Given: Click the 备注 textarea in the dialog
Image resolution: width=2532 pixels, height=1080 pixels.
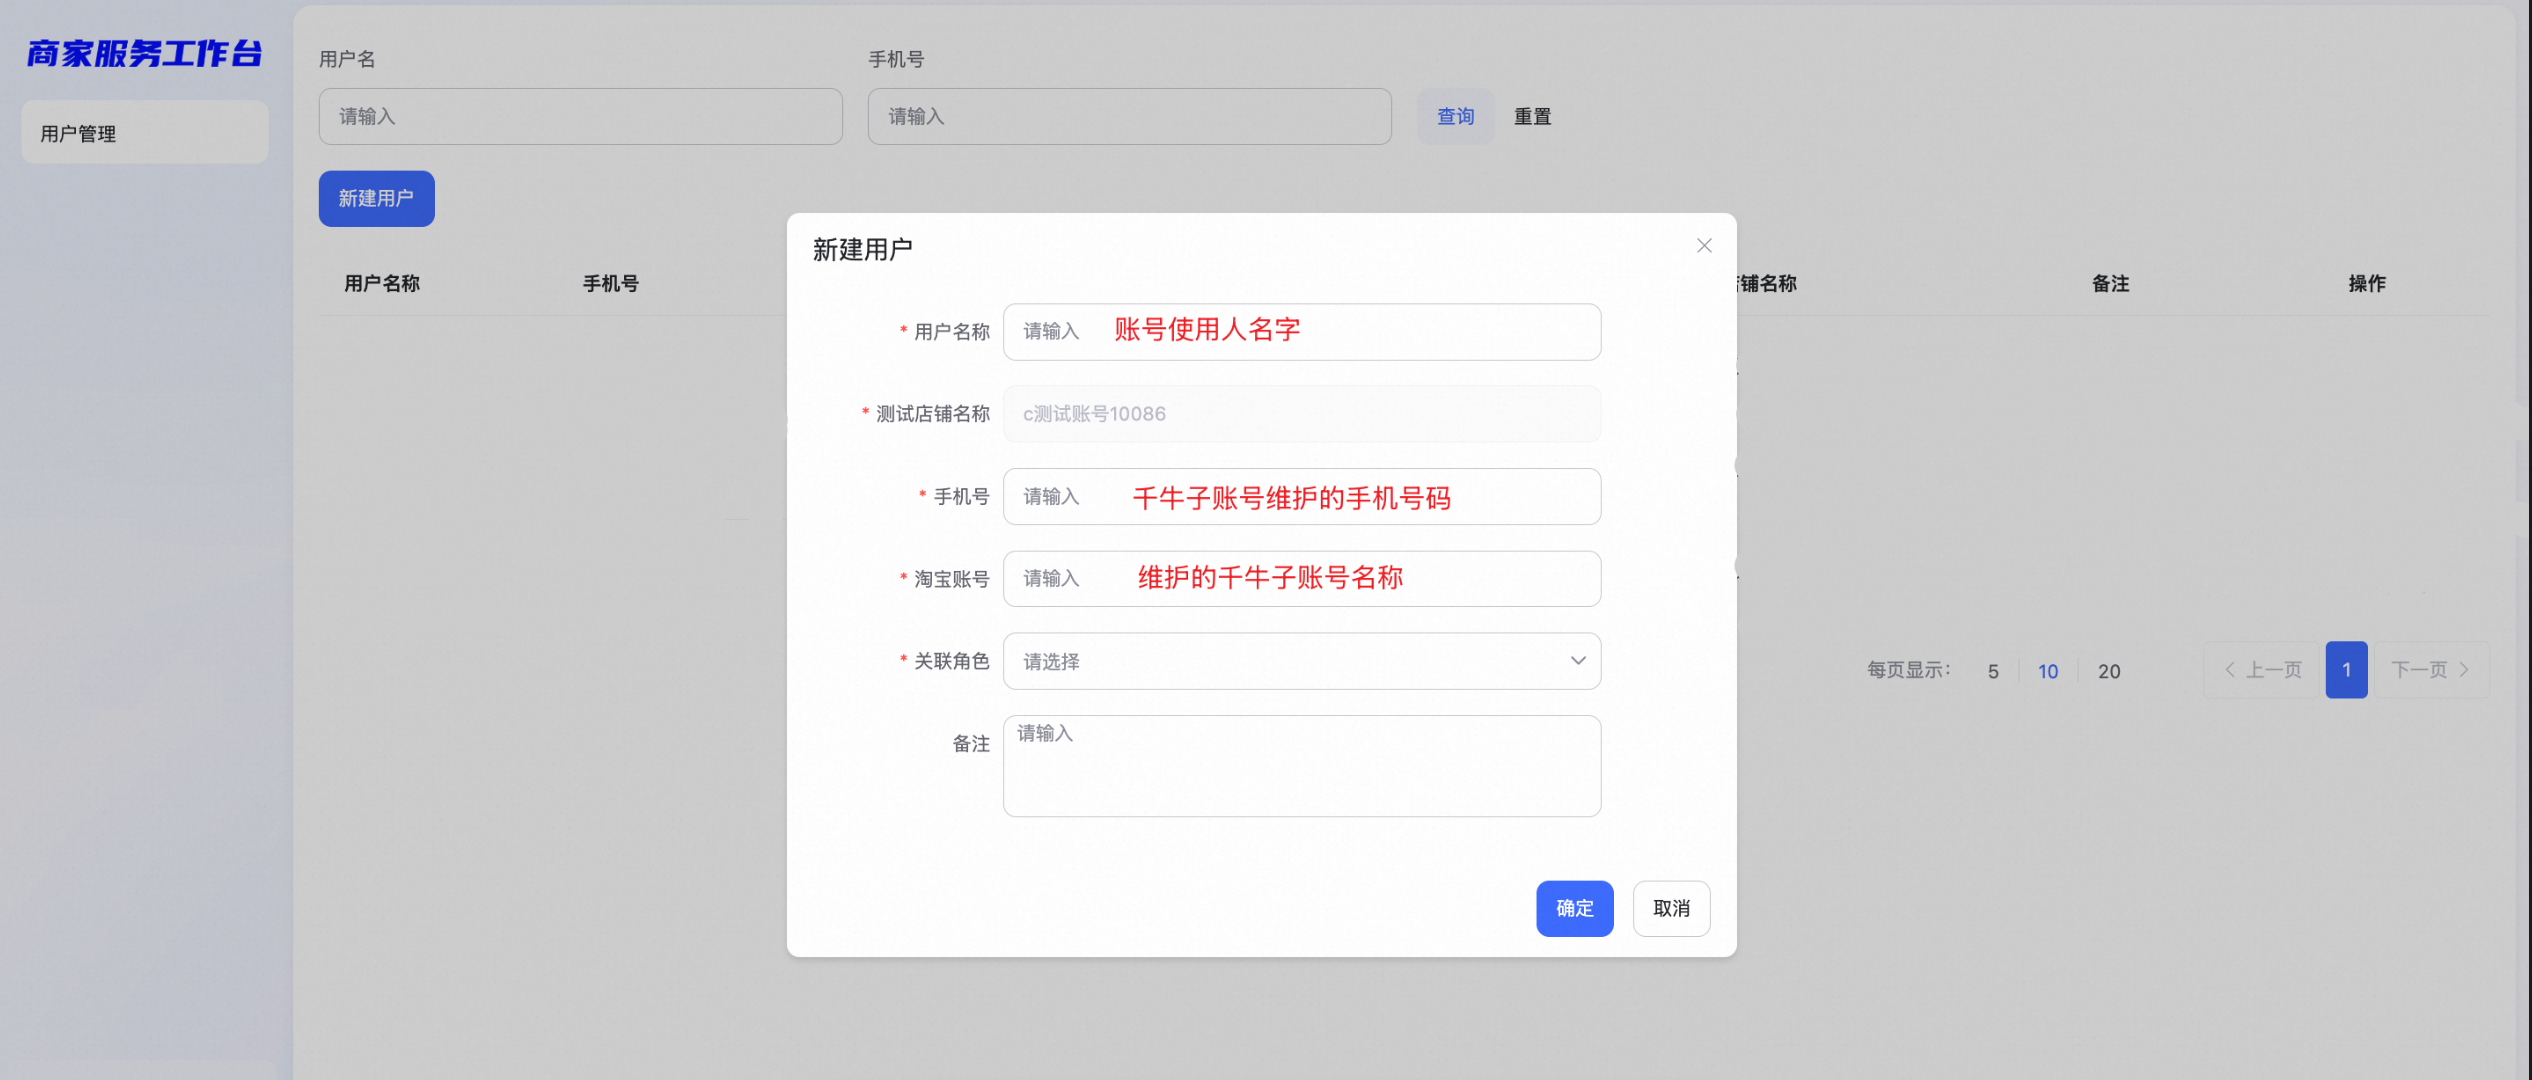Looking at the screenshot, I should 1301,766.
